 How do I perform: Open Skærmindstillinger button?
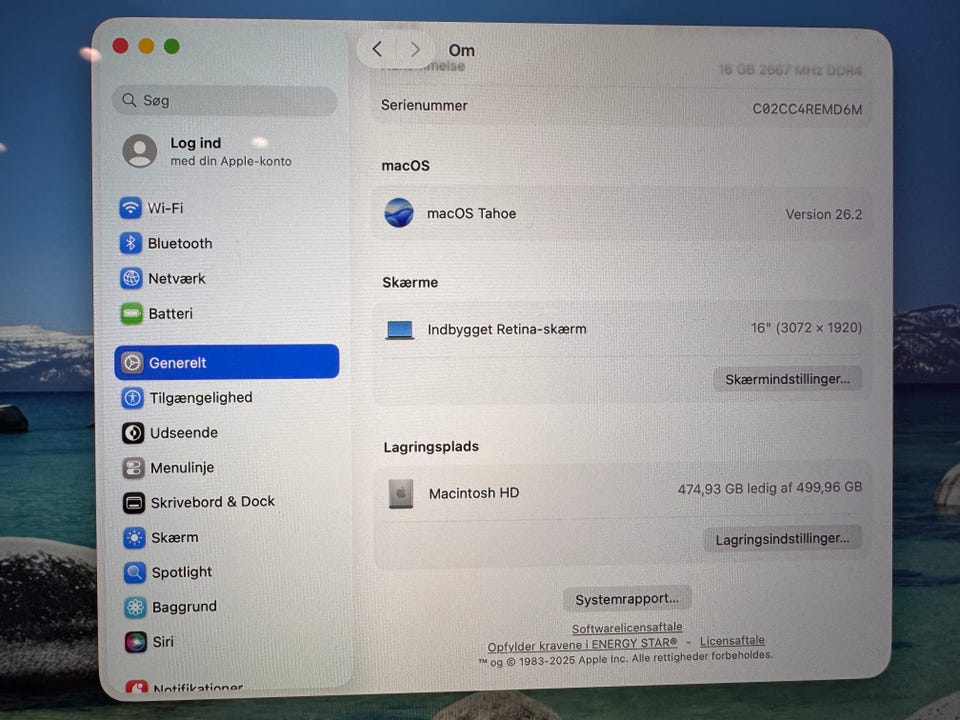tap(787, 379)
